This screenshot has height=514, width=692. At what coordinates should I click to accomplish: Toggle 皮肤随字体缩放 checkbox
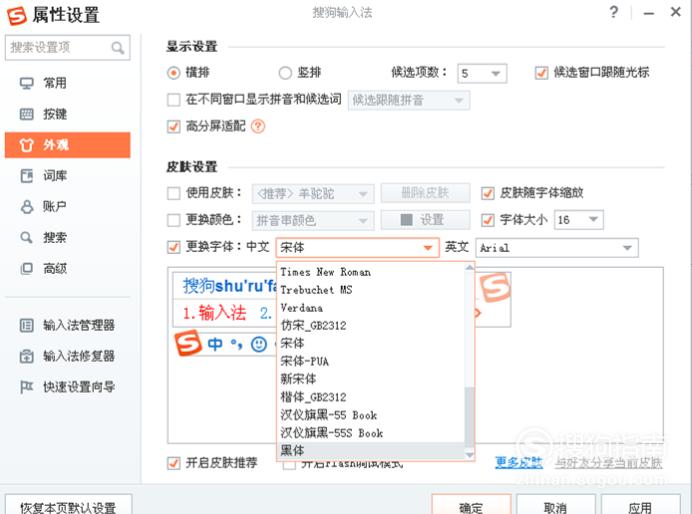(x=488, y=193)
